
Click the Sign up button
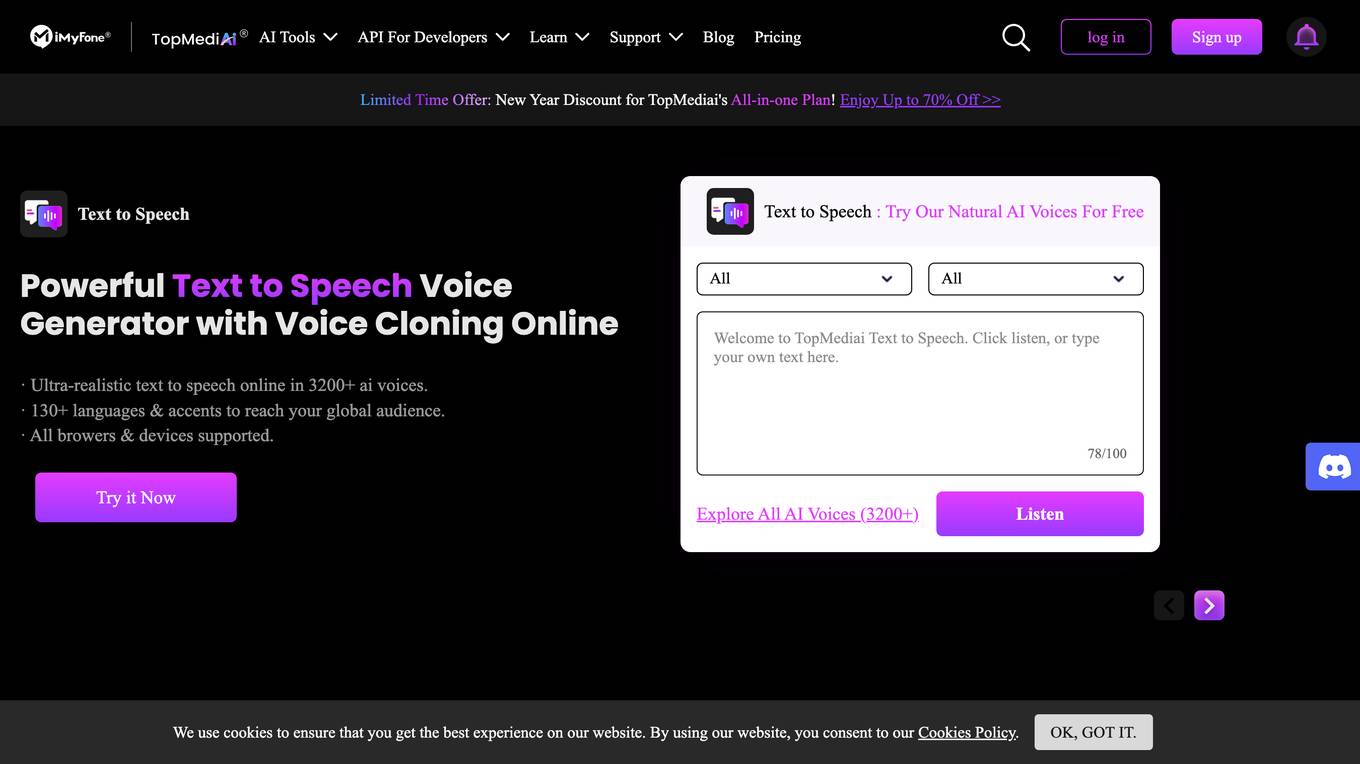1217,37
